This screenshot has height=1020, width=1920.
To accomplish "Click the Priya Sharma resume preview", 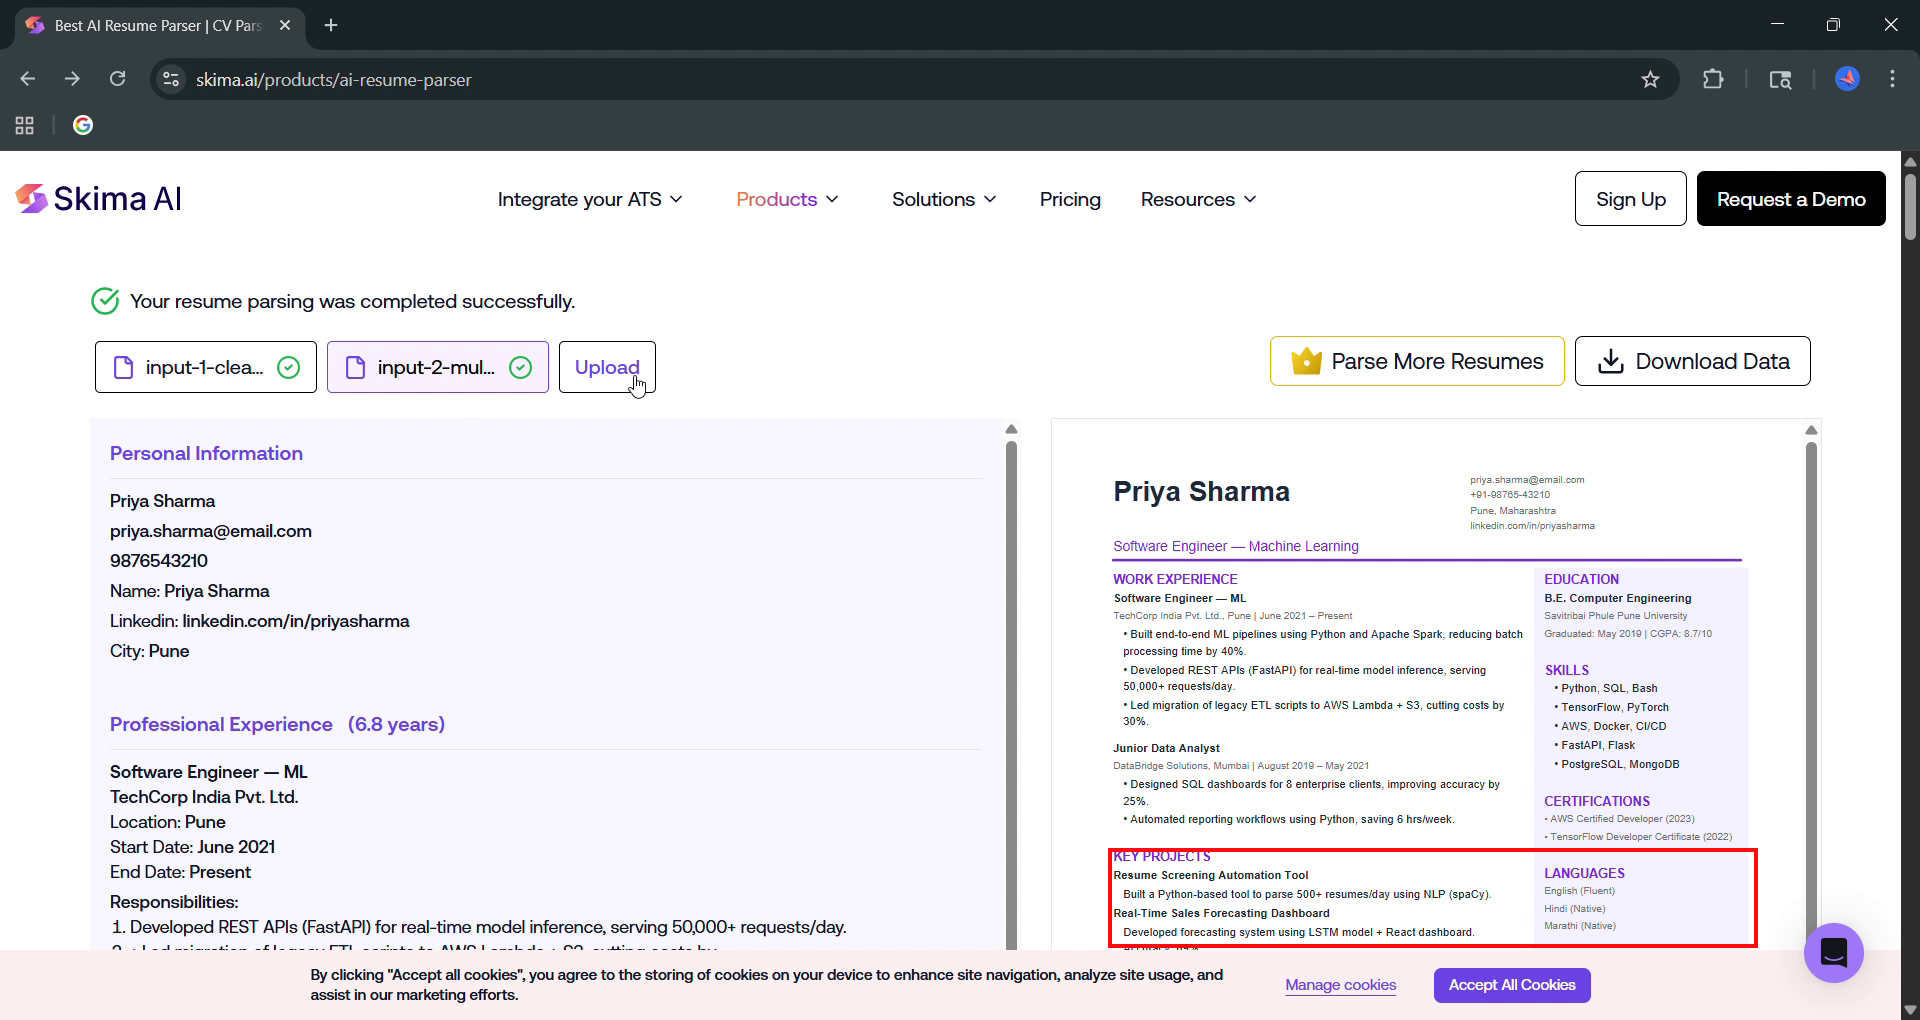I will pos(1427,684).
